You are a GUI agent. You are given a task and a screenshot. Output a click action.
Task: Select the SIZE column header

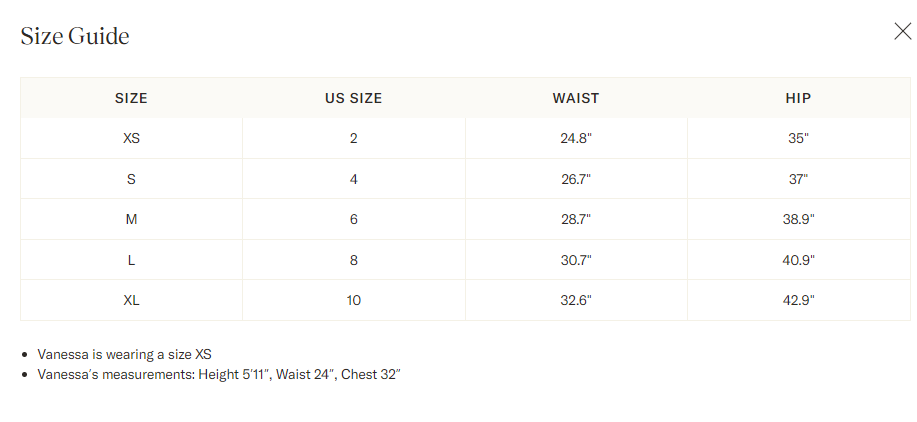(x=131, y=98)
